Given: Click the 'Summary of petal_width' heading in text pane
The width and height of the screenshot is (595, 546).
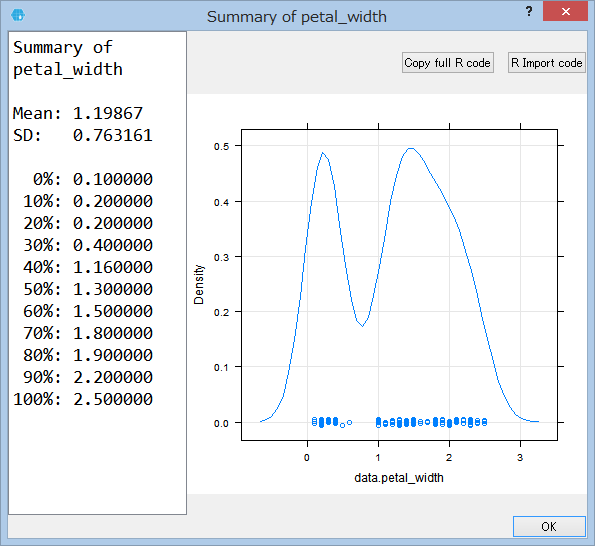Looking at the screenshot, I should coord(68,58).
